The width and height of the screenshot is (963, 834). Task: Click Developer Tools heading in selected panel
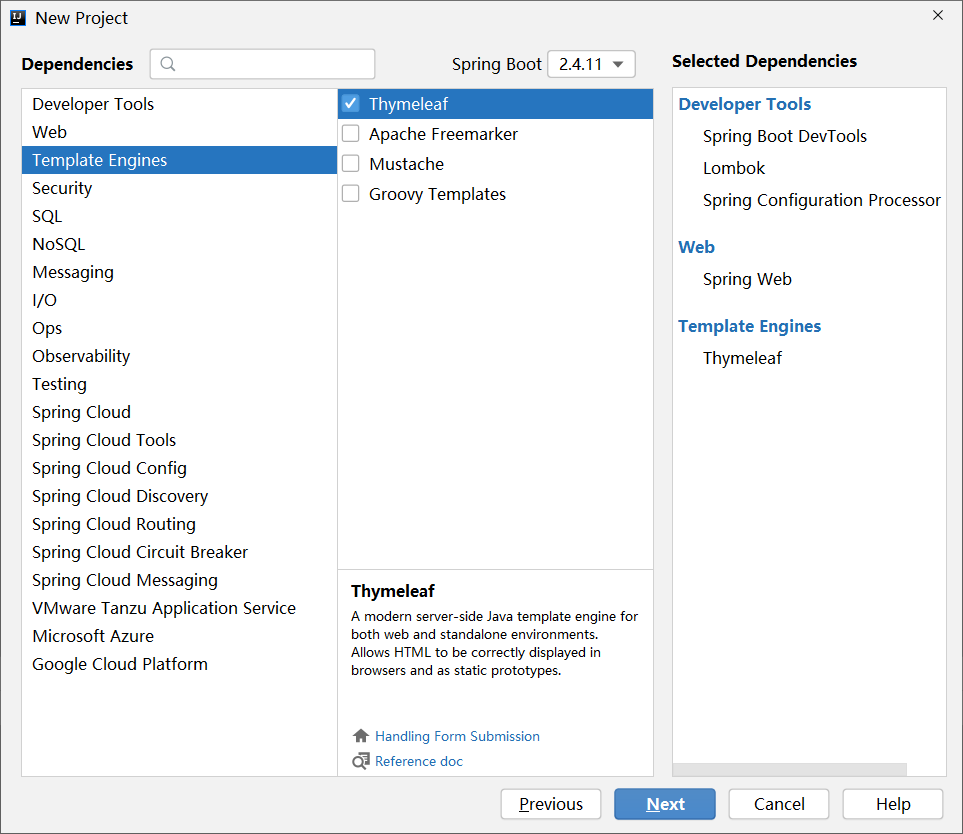tap(744, 104)
